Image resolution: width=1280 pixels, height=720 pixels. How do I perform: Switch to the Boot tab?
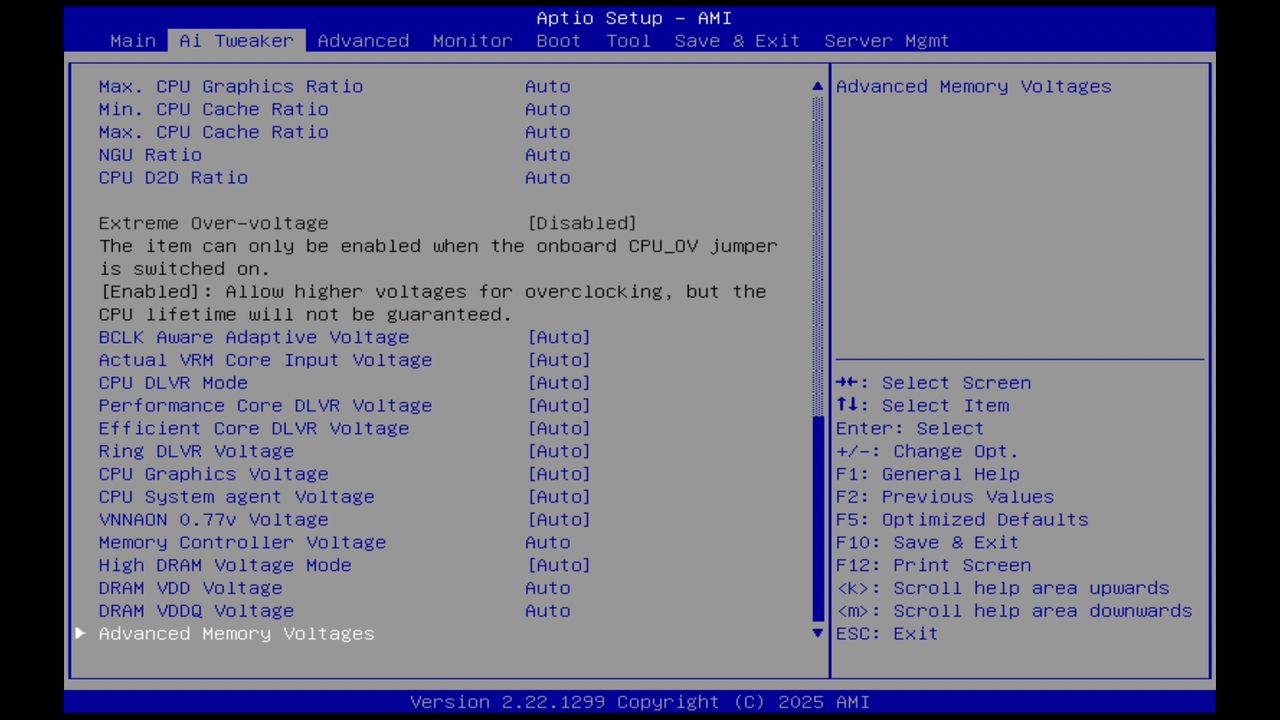[x=558, y=40]
